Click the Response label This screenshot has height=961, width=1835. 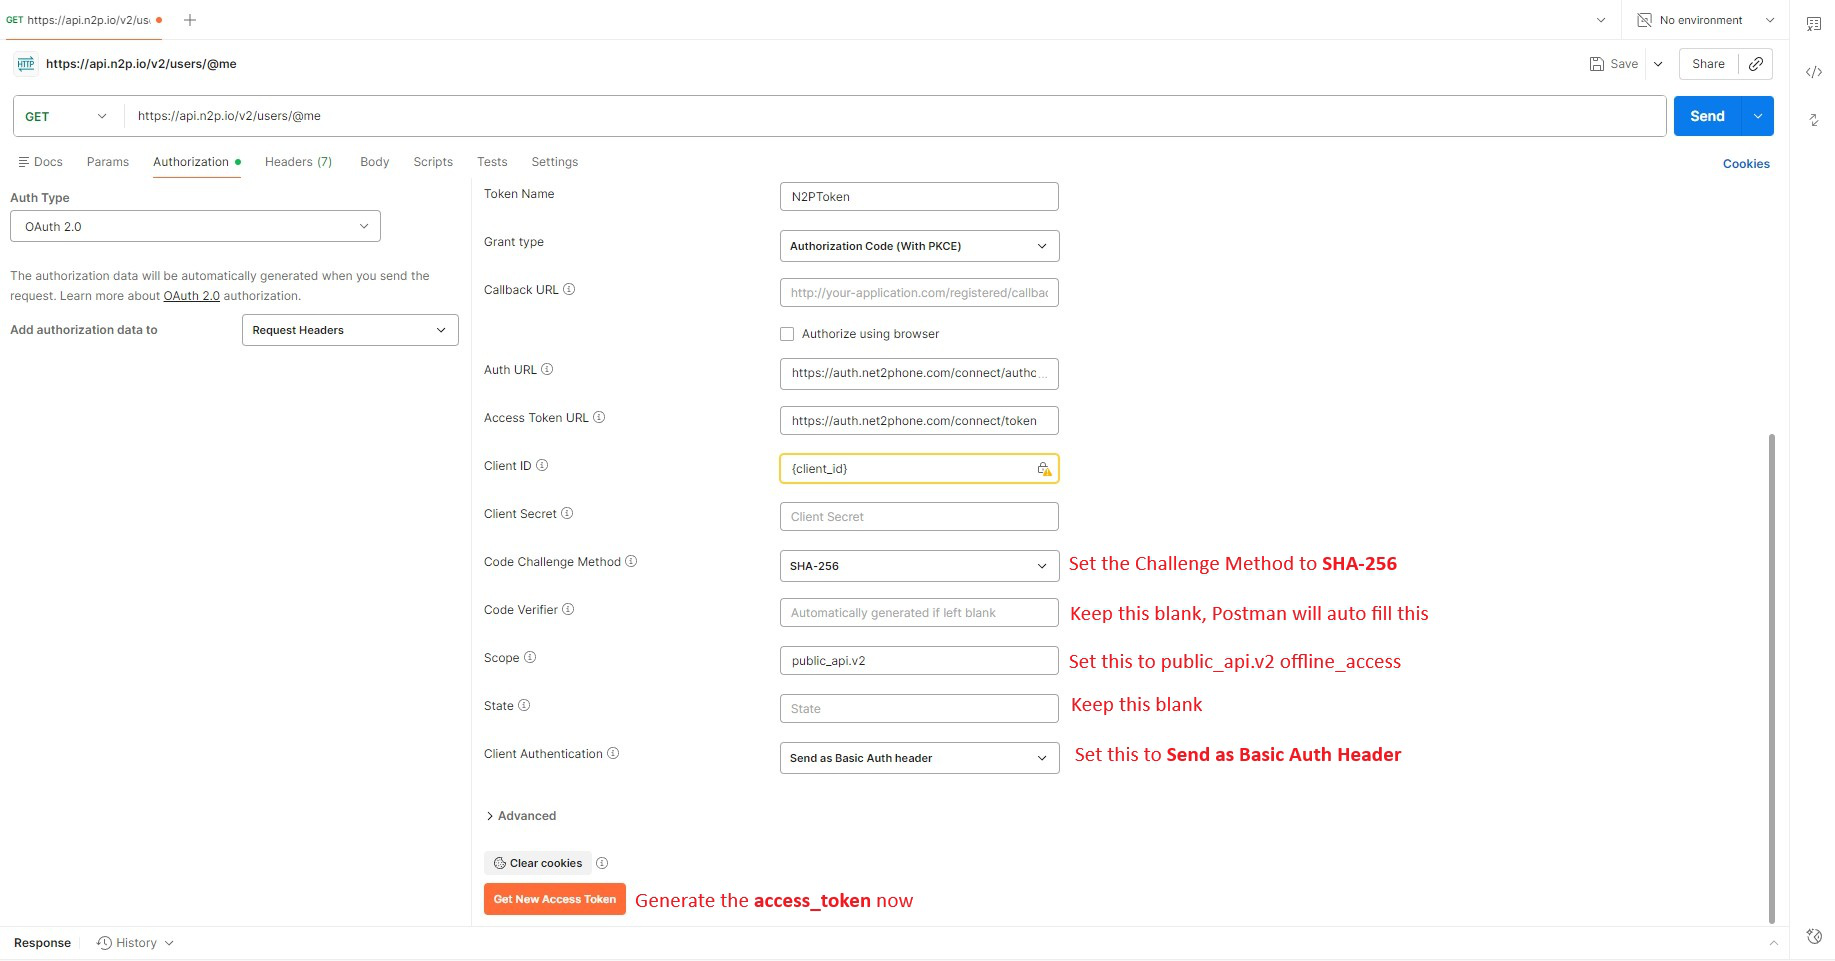[42, 943]
